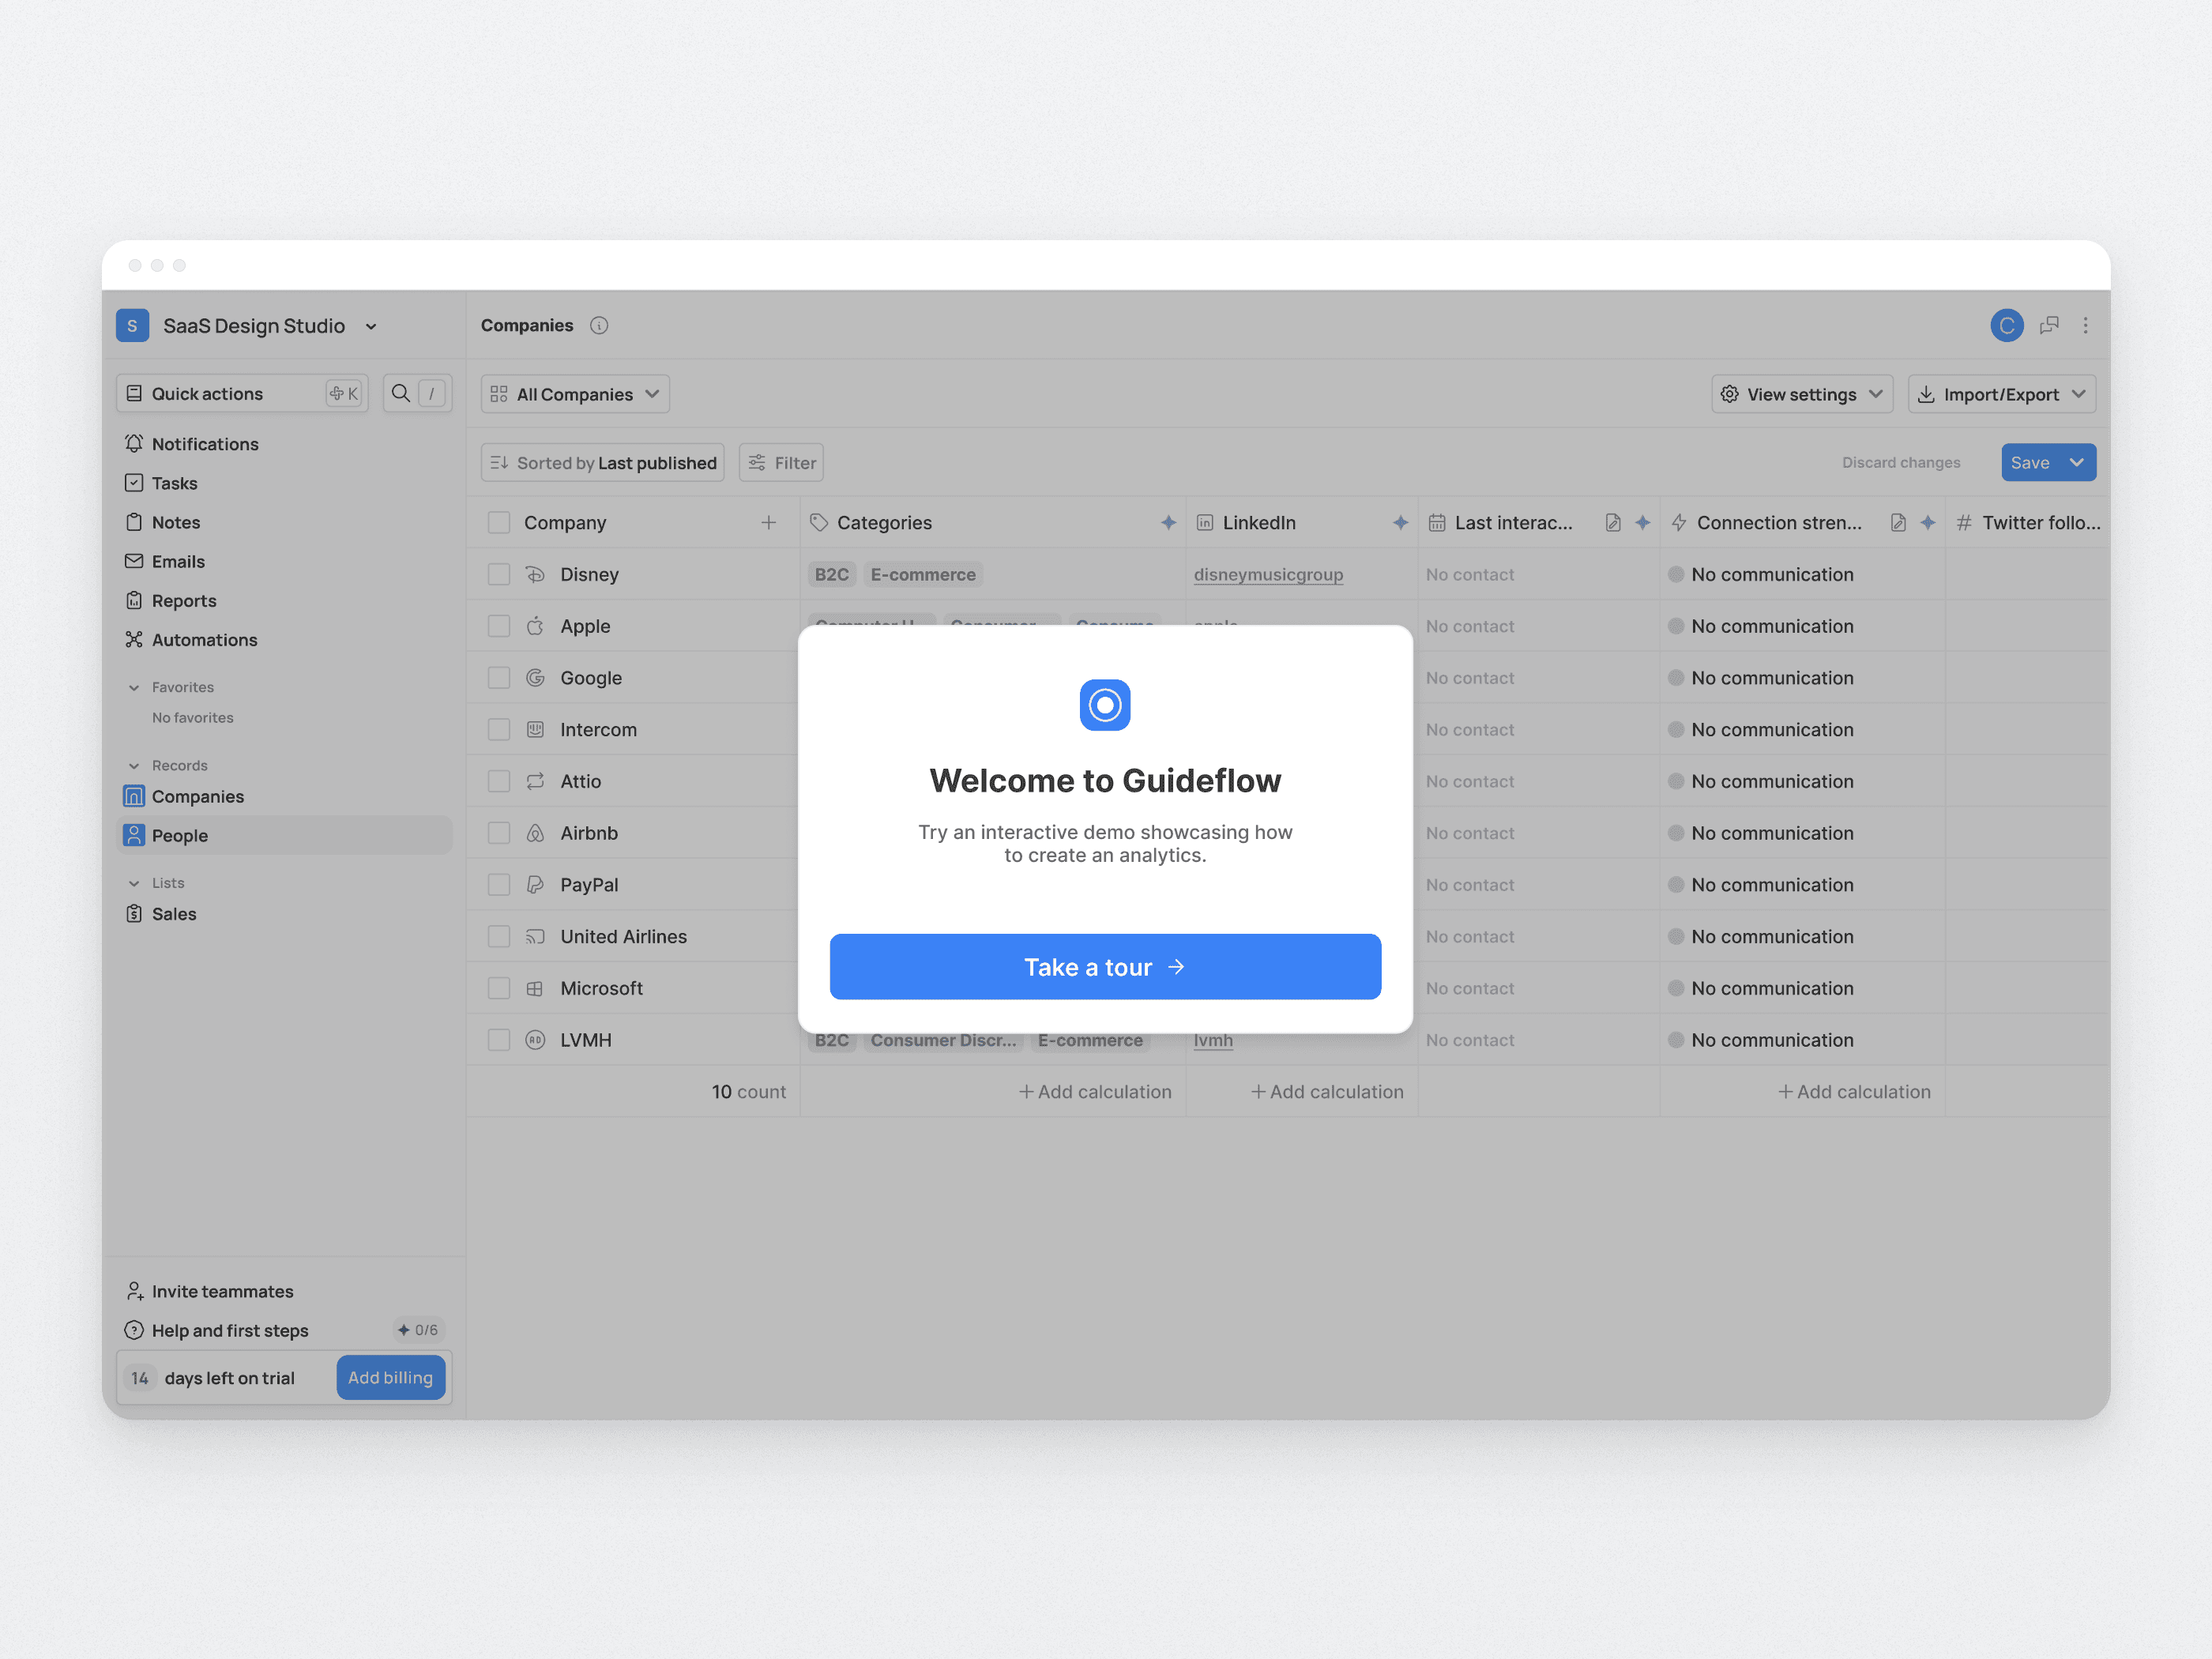Check the Apple row checkbox
The image size is (2212, 1659).
point(499,626)
